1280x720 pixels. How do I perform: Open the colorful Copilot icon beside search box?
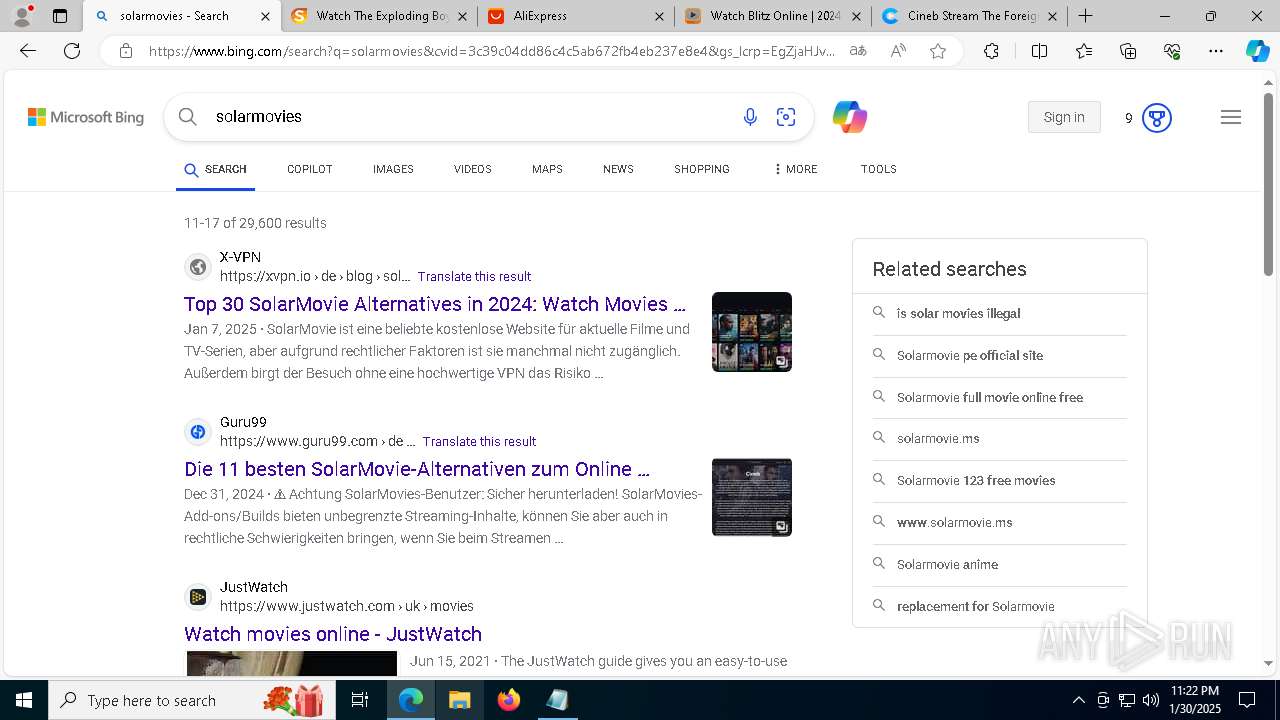[849, 117]
